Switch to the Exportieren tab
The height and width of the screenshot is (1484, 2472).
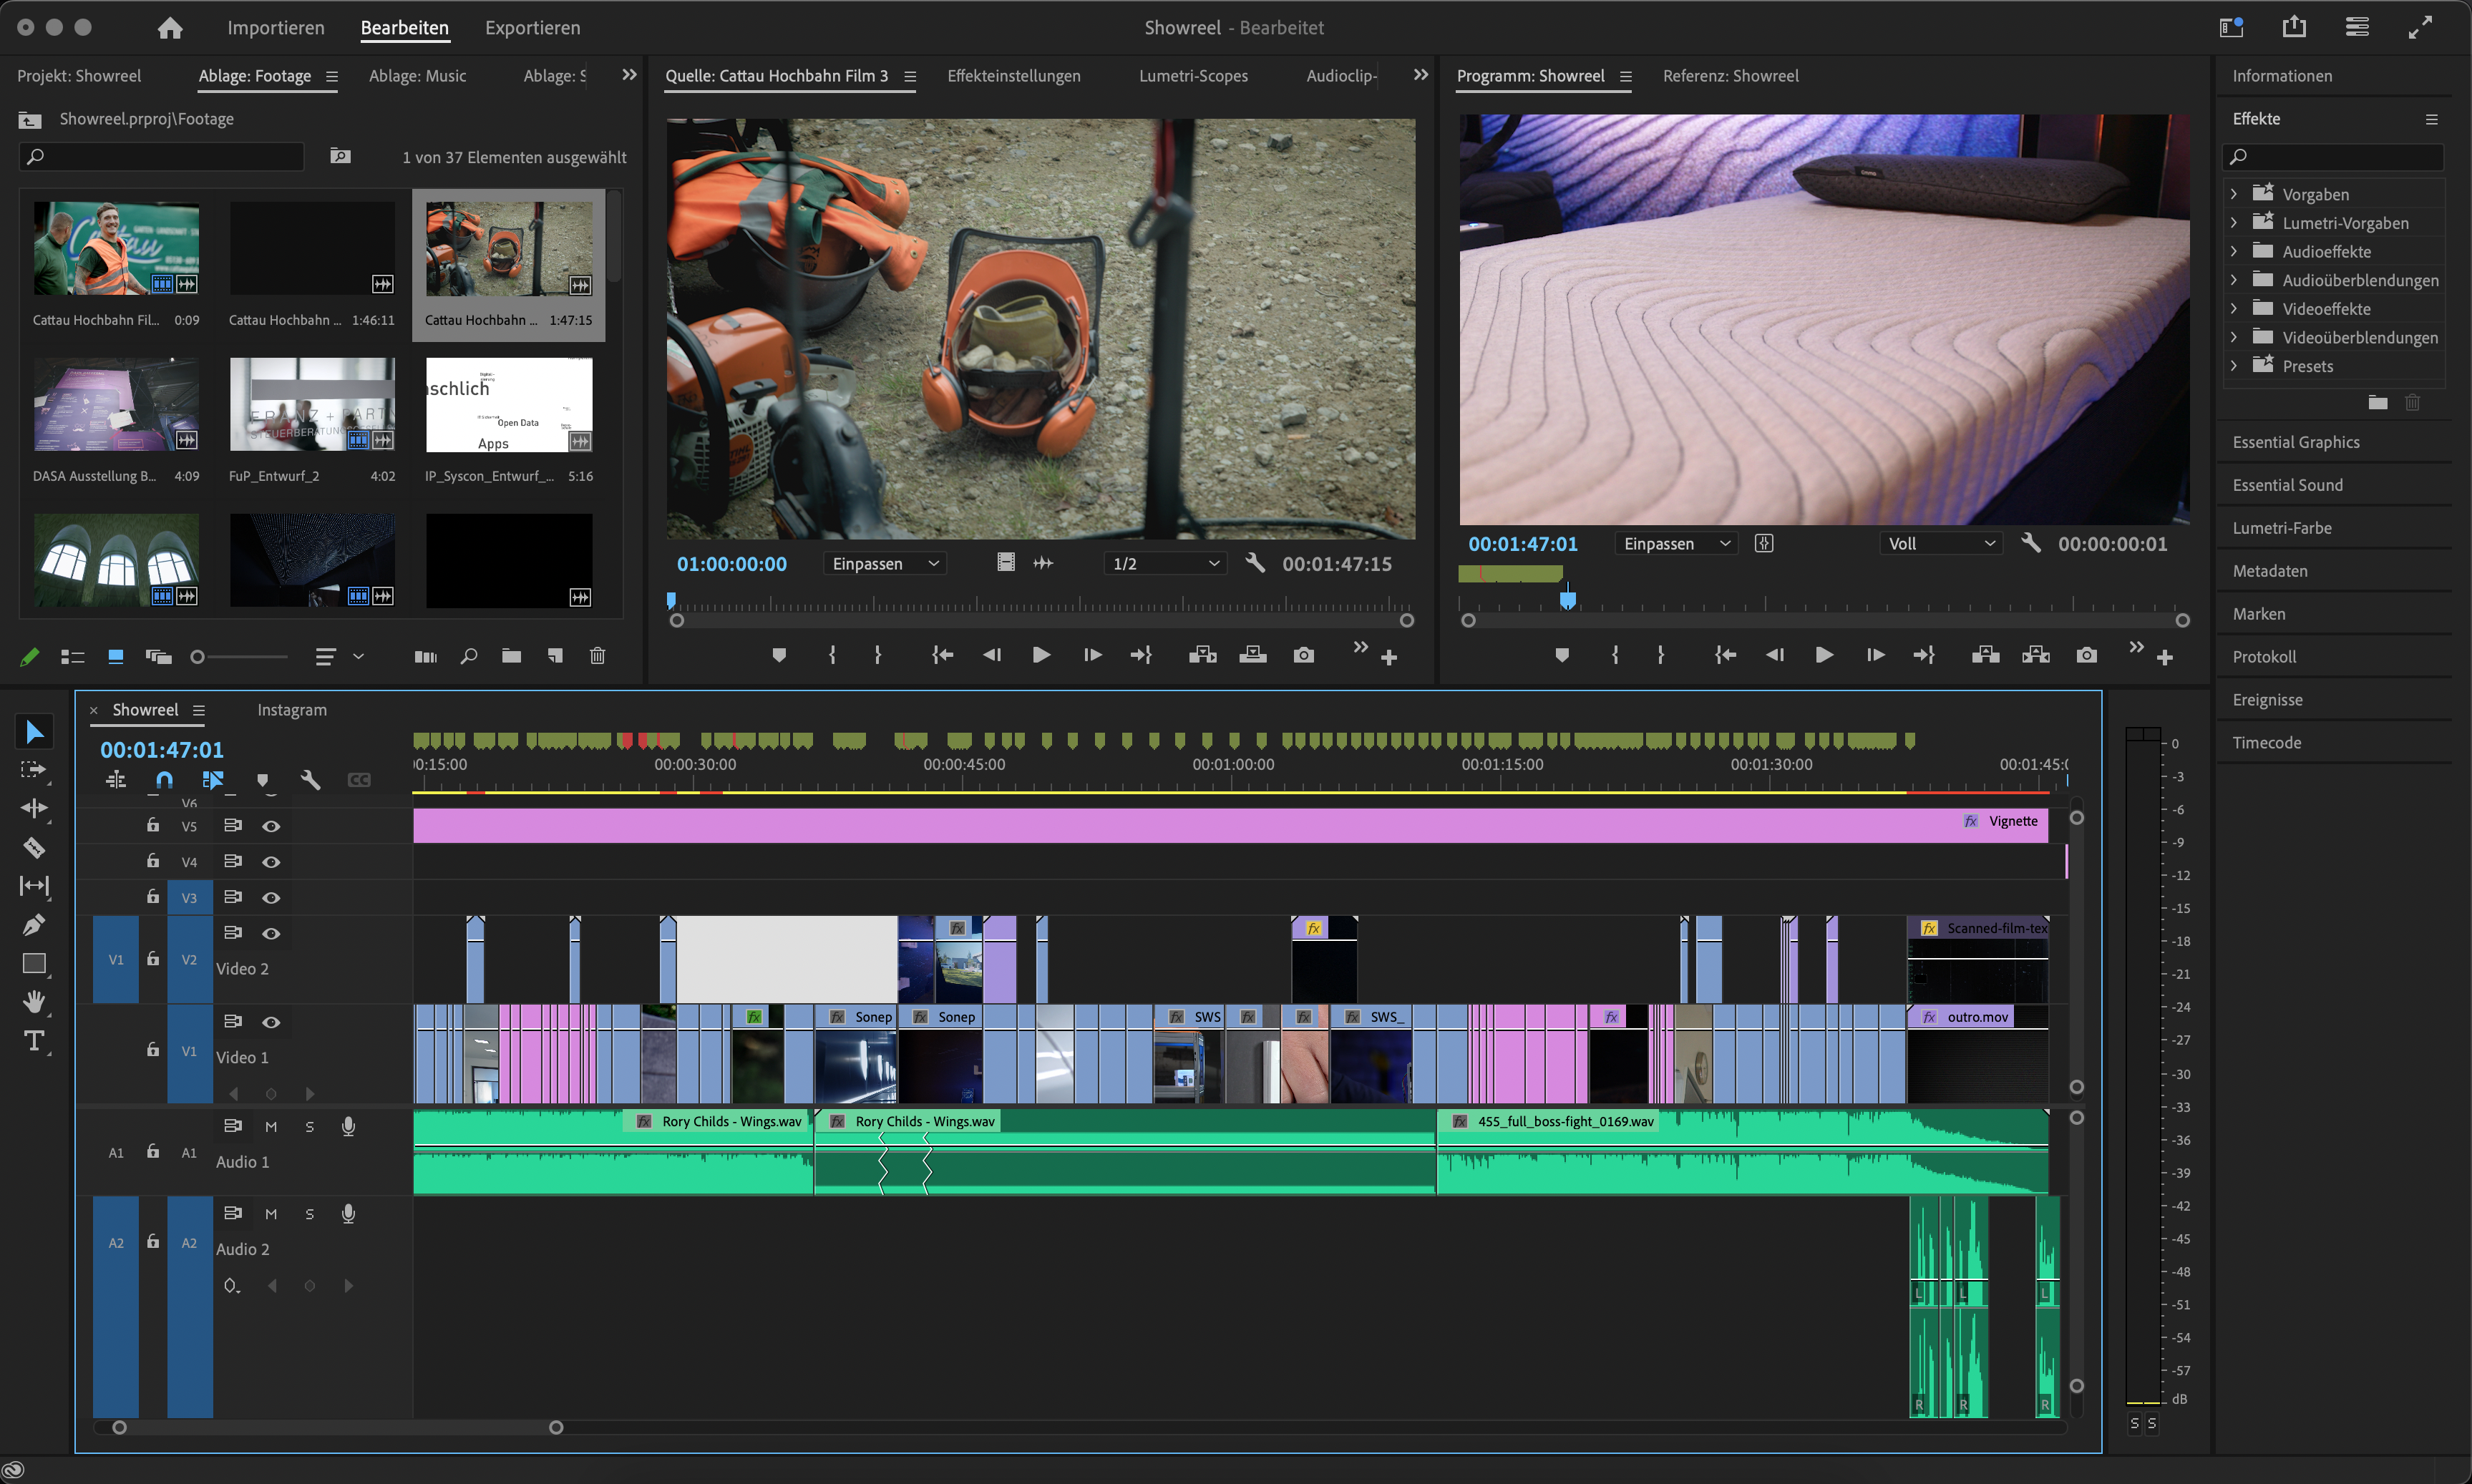(532, 28)
